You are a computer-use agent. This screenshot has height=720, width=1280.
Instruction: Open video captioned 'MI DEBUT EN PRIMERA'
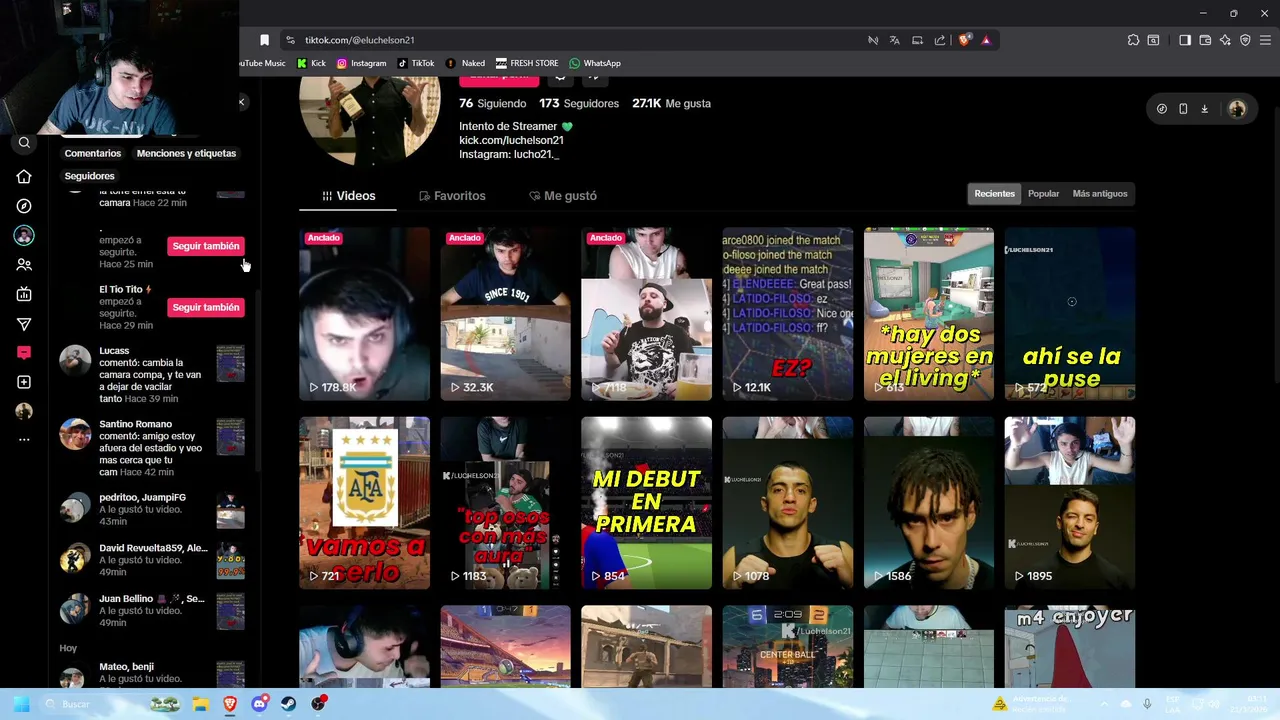[646, 503]
